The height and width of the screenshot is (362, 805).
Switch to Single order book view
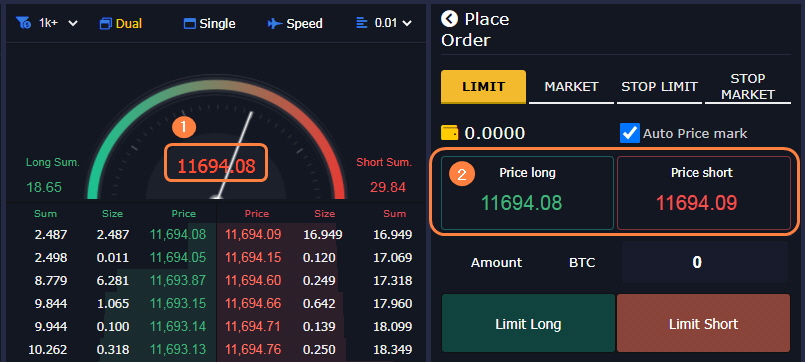pos(217,24)
